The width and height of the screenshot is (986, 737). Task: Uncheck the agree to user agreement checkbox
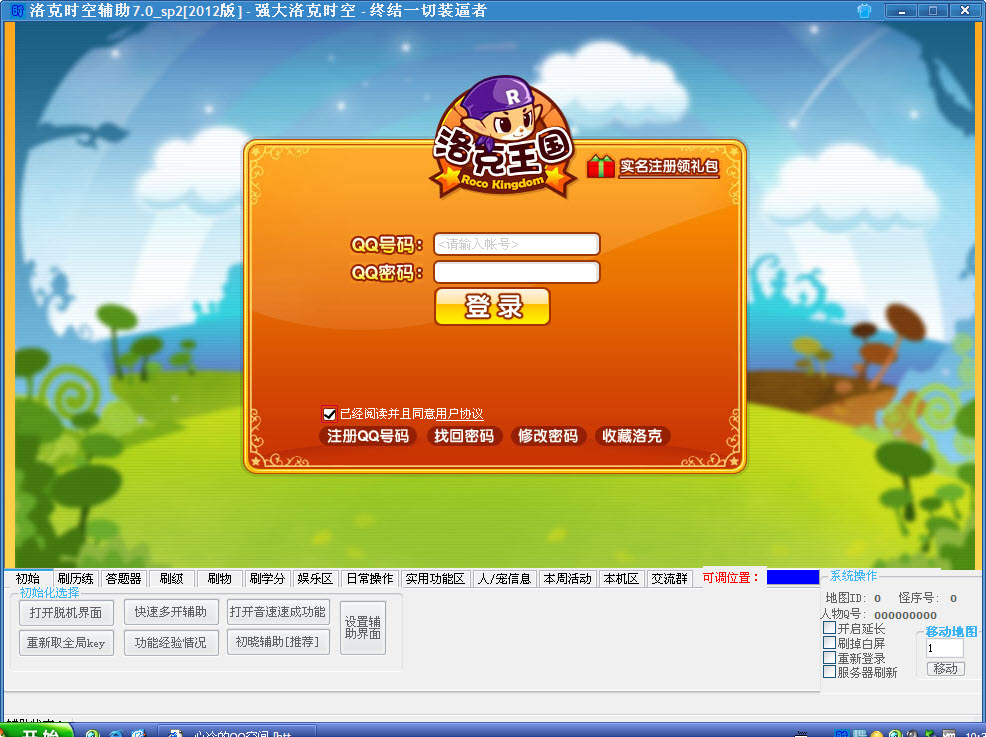tap(329, 414)
